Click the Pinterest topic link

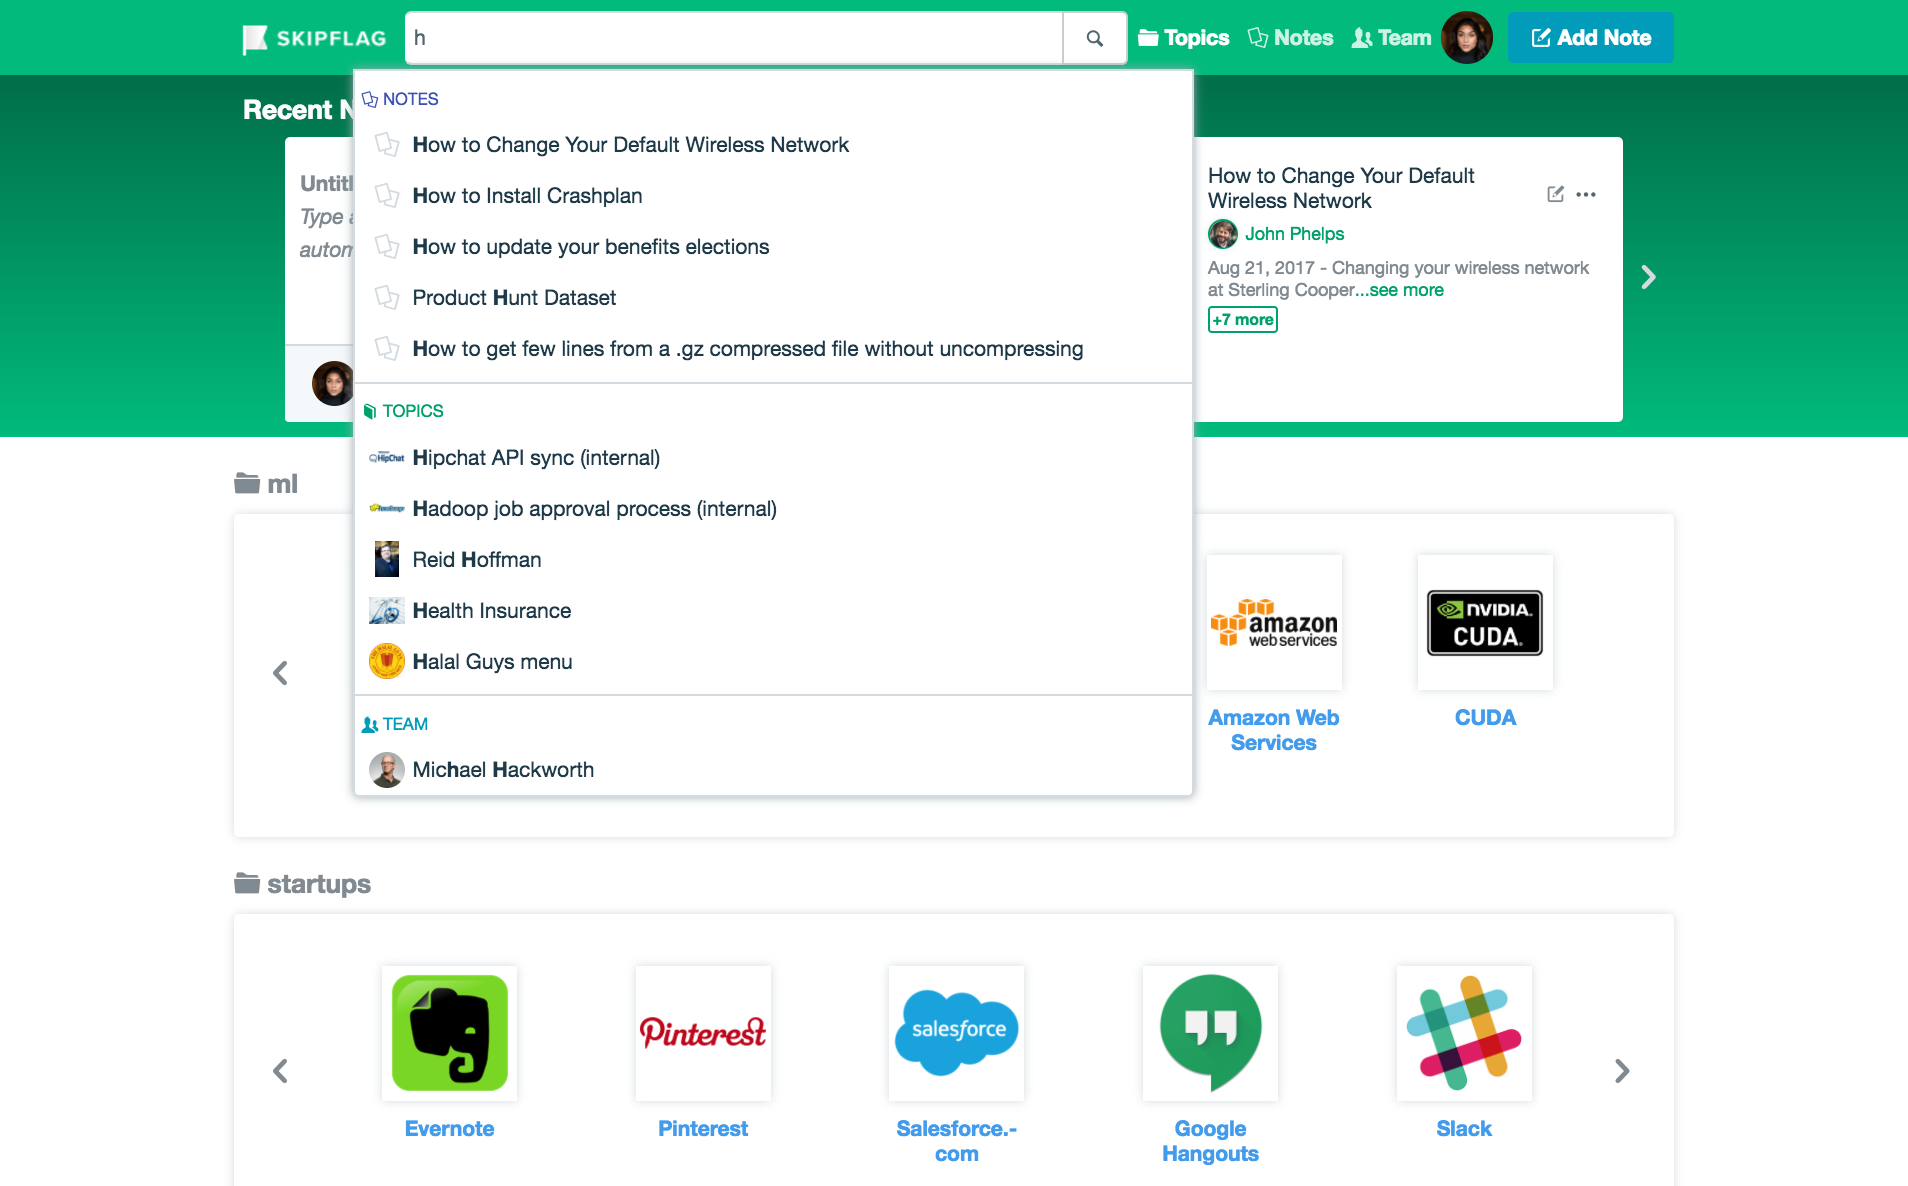(x=703, y=1129)
